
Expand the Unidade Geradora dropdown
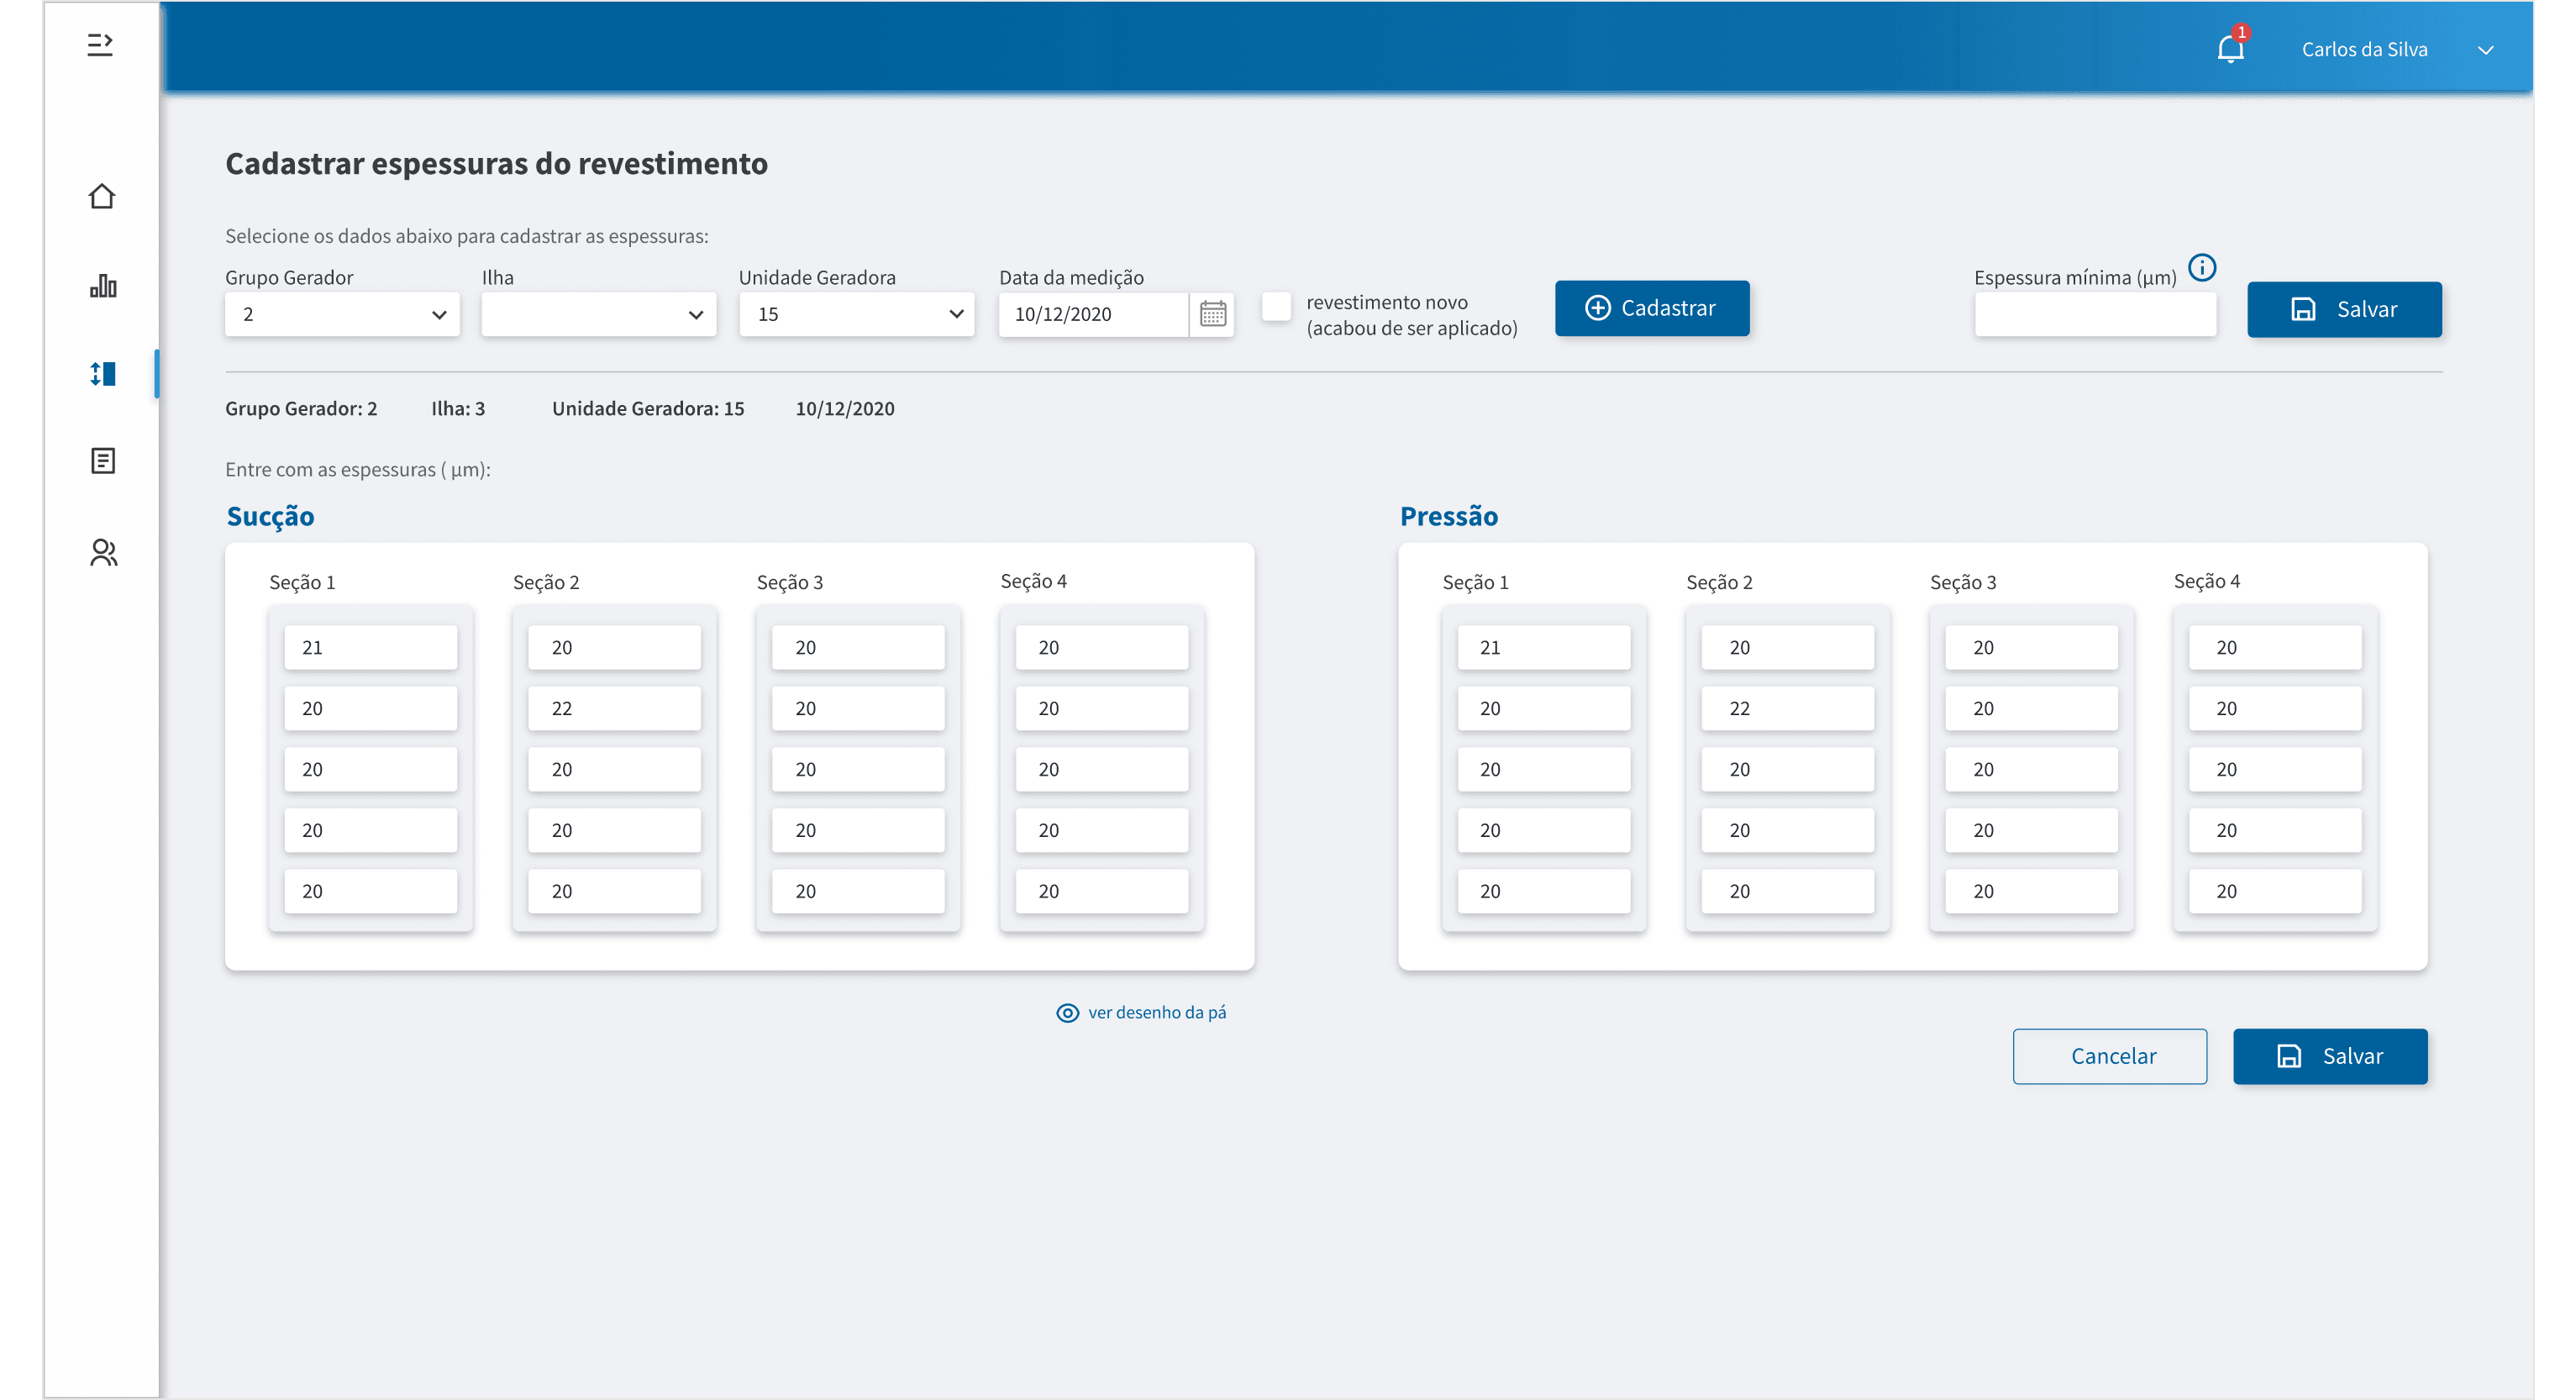pos(856,315)
